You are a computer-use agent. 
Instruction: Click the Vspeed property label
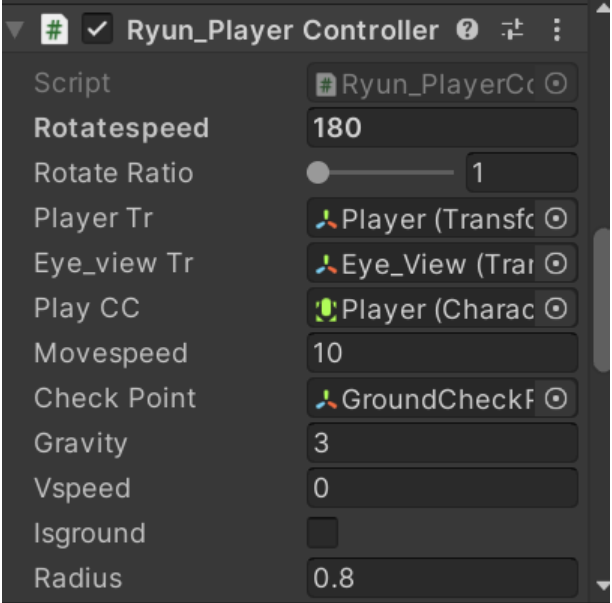click(x=82, y=489)
